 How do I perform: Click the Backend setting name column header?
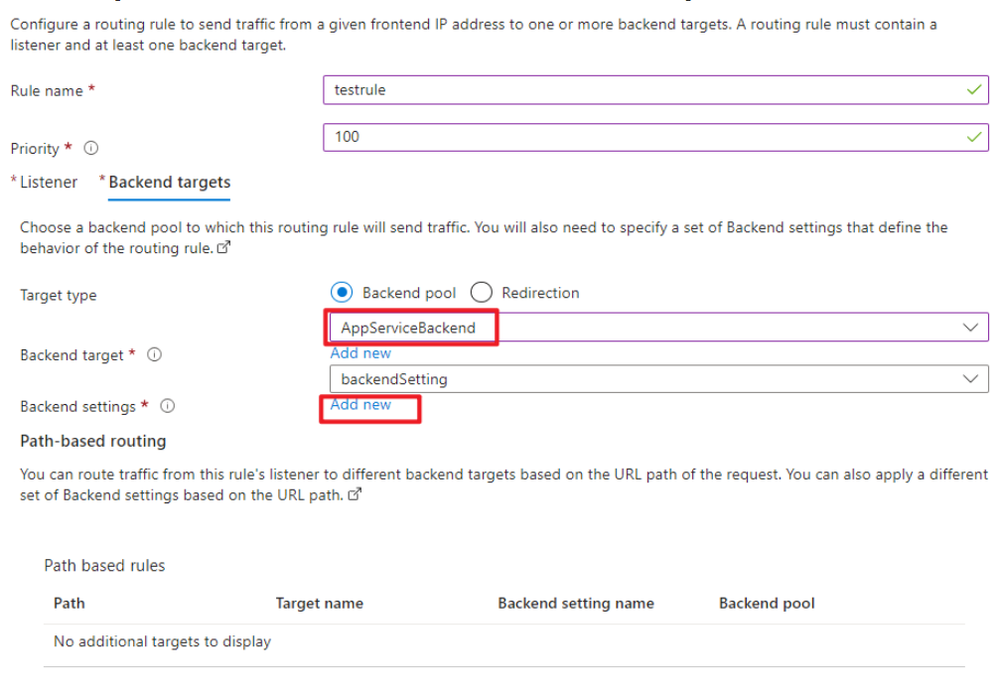click(x=575, y=603)
